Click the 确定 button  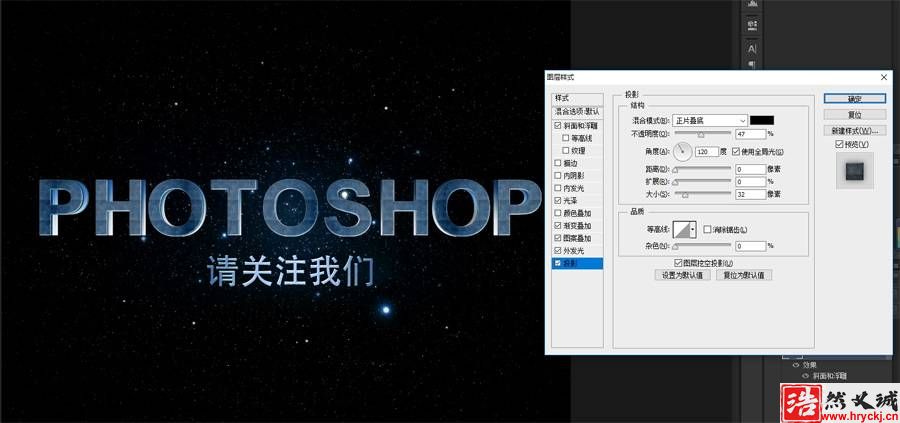[855, 99]
